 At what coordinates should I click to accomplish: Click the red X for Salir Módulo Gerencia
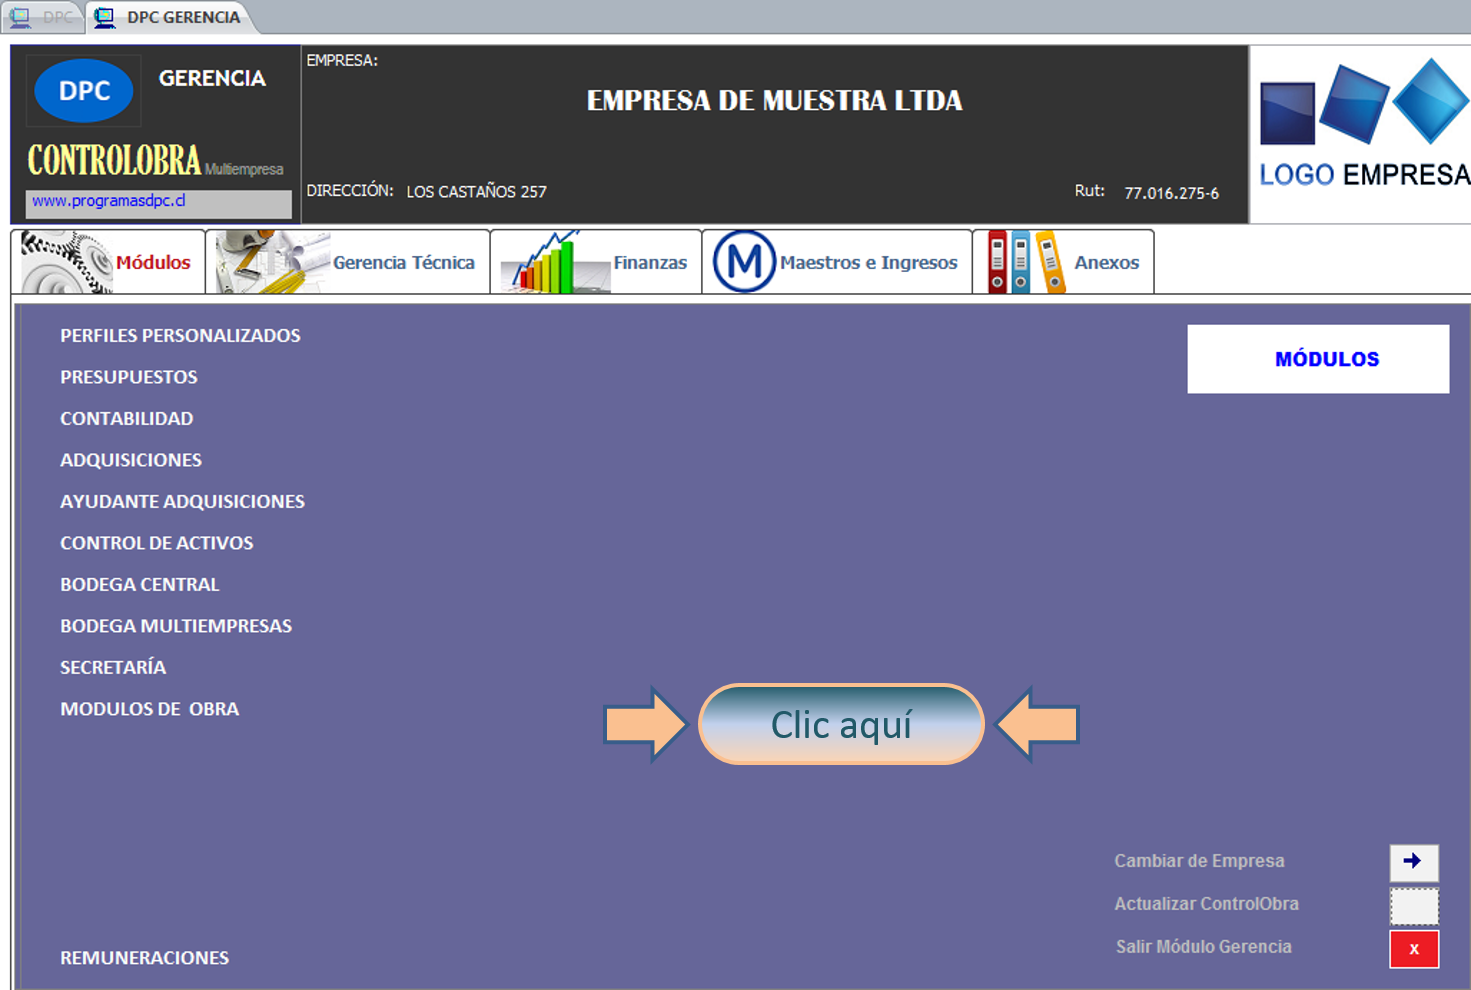[x=1413, y=948]
